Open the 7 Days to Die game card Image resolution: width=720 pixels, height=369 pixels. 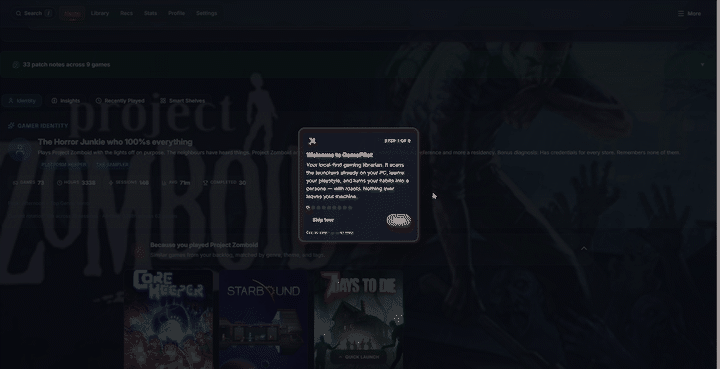point(359,319)
